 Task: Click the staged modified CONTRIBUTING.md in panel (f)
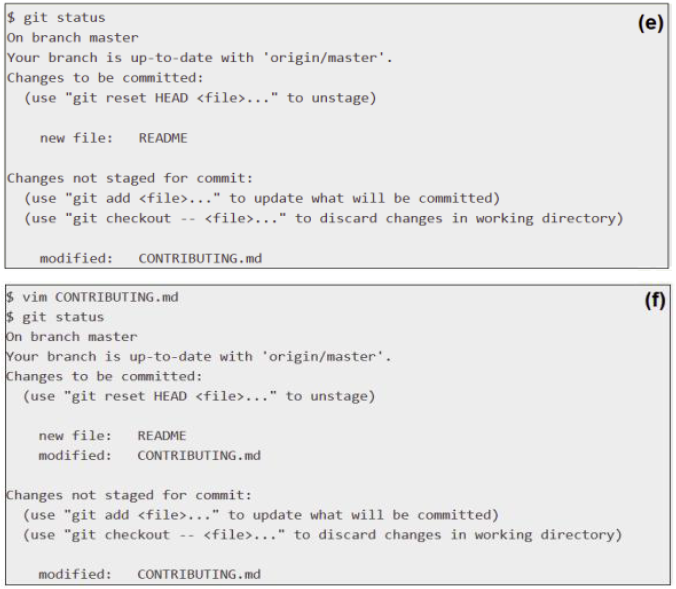[x=149, y=456]
